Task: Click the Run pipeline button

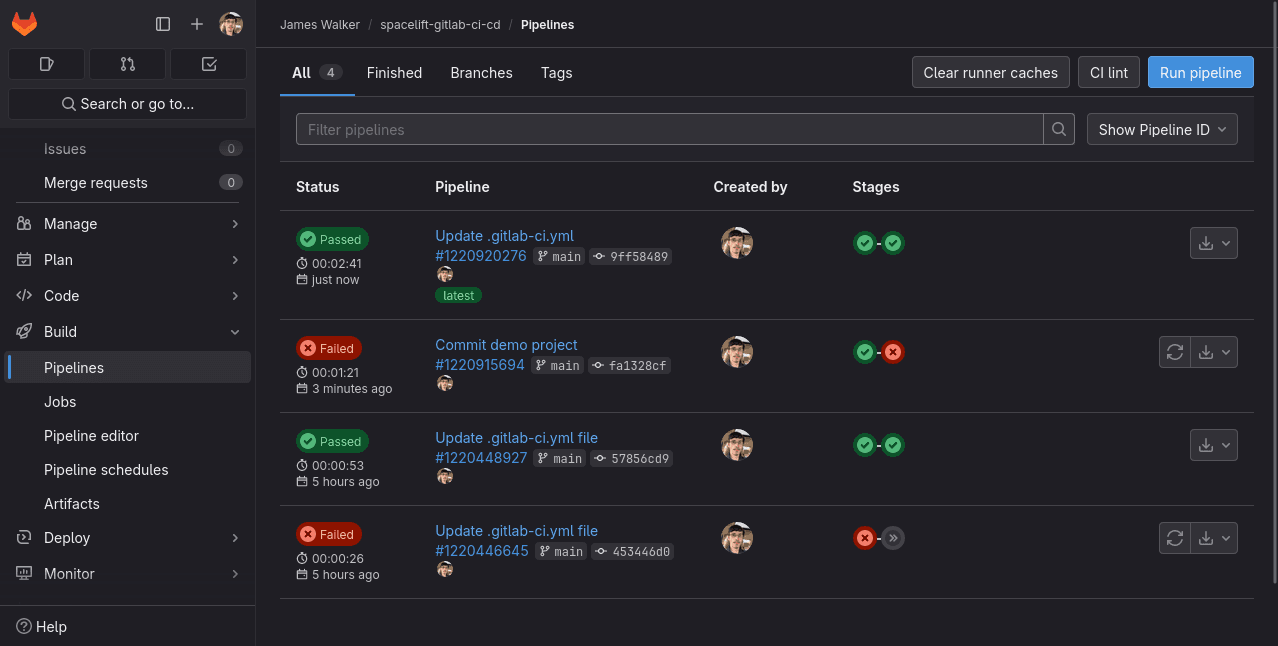Action: click(1200, 72)
